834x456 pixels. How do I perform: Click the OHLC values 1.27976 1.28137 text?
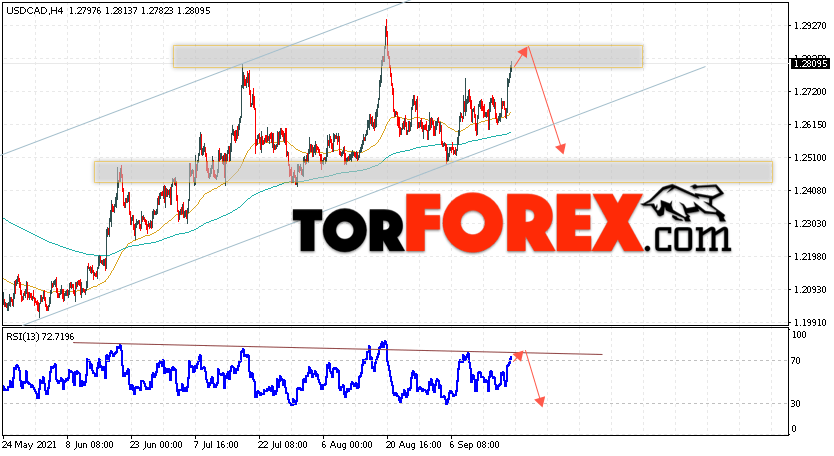[x=103, y=10]
